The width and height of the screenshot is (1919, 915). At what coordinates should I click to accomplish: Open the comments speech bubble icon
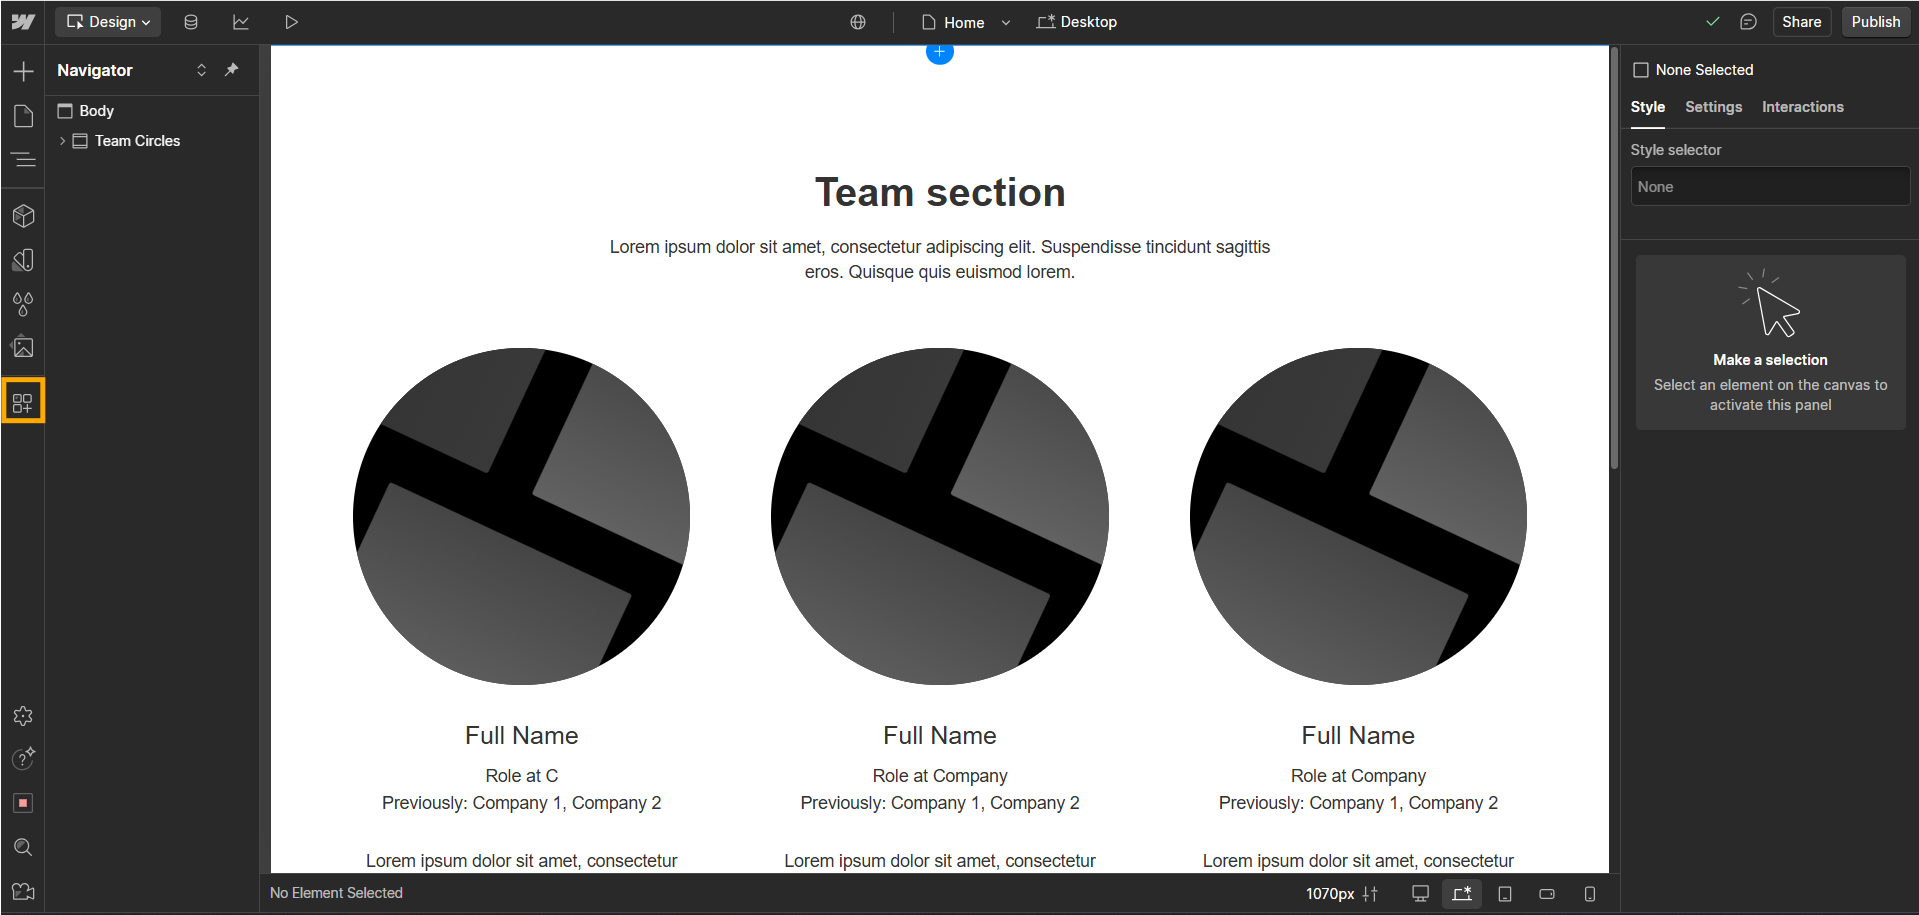point(1748,22)
